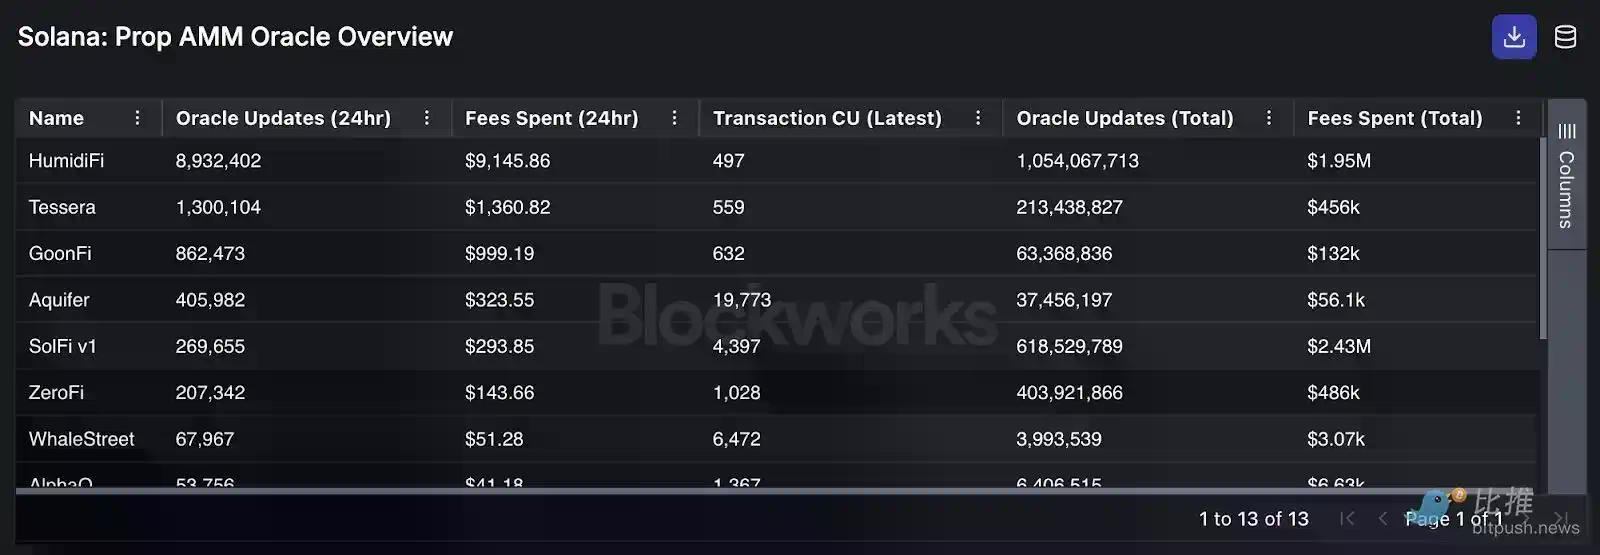
Task: Go to the previous page arrow
Action: click(x=1382, y=518)
